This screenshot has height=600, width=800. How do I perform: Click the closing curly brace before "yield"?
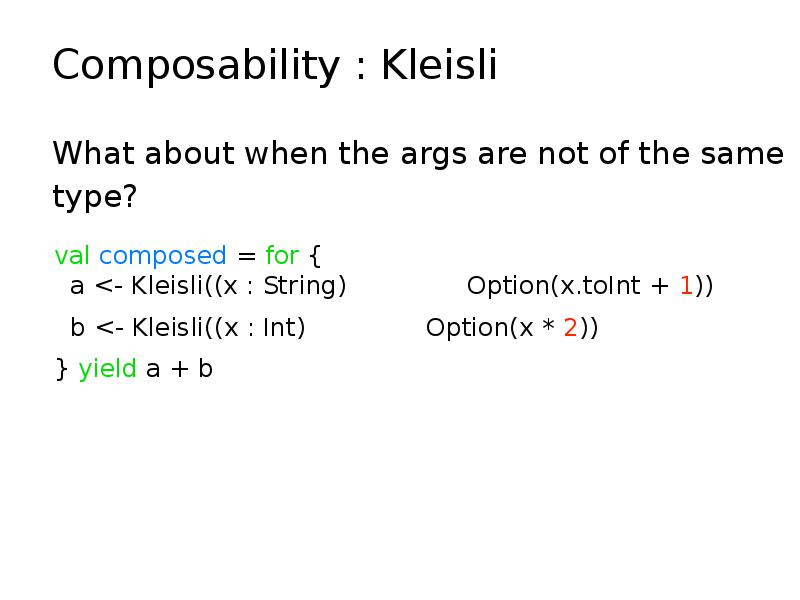click(61, 369)
